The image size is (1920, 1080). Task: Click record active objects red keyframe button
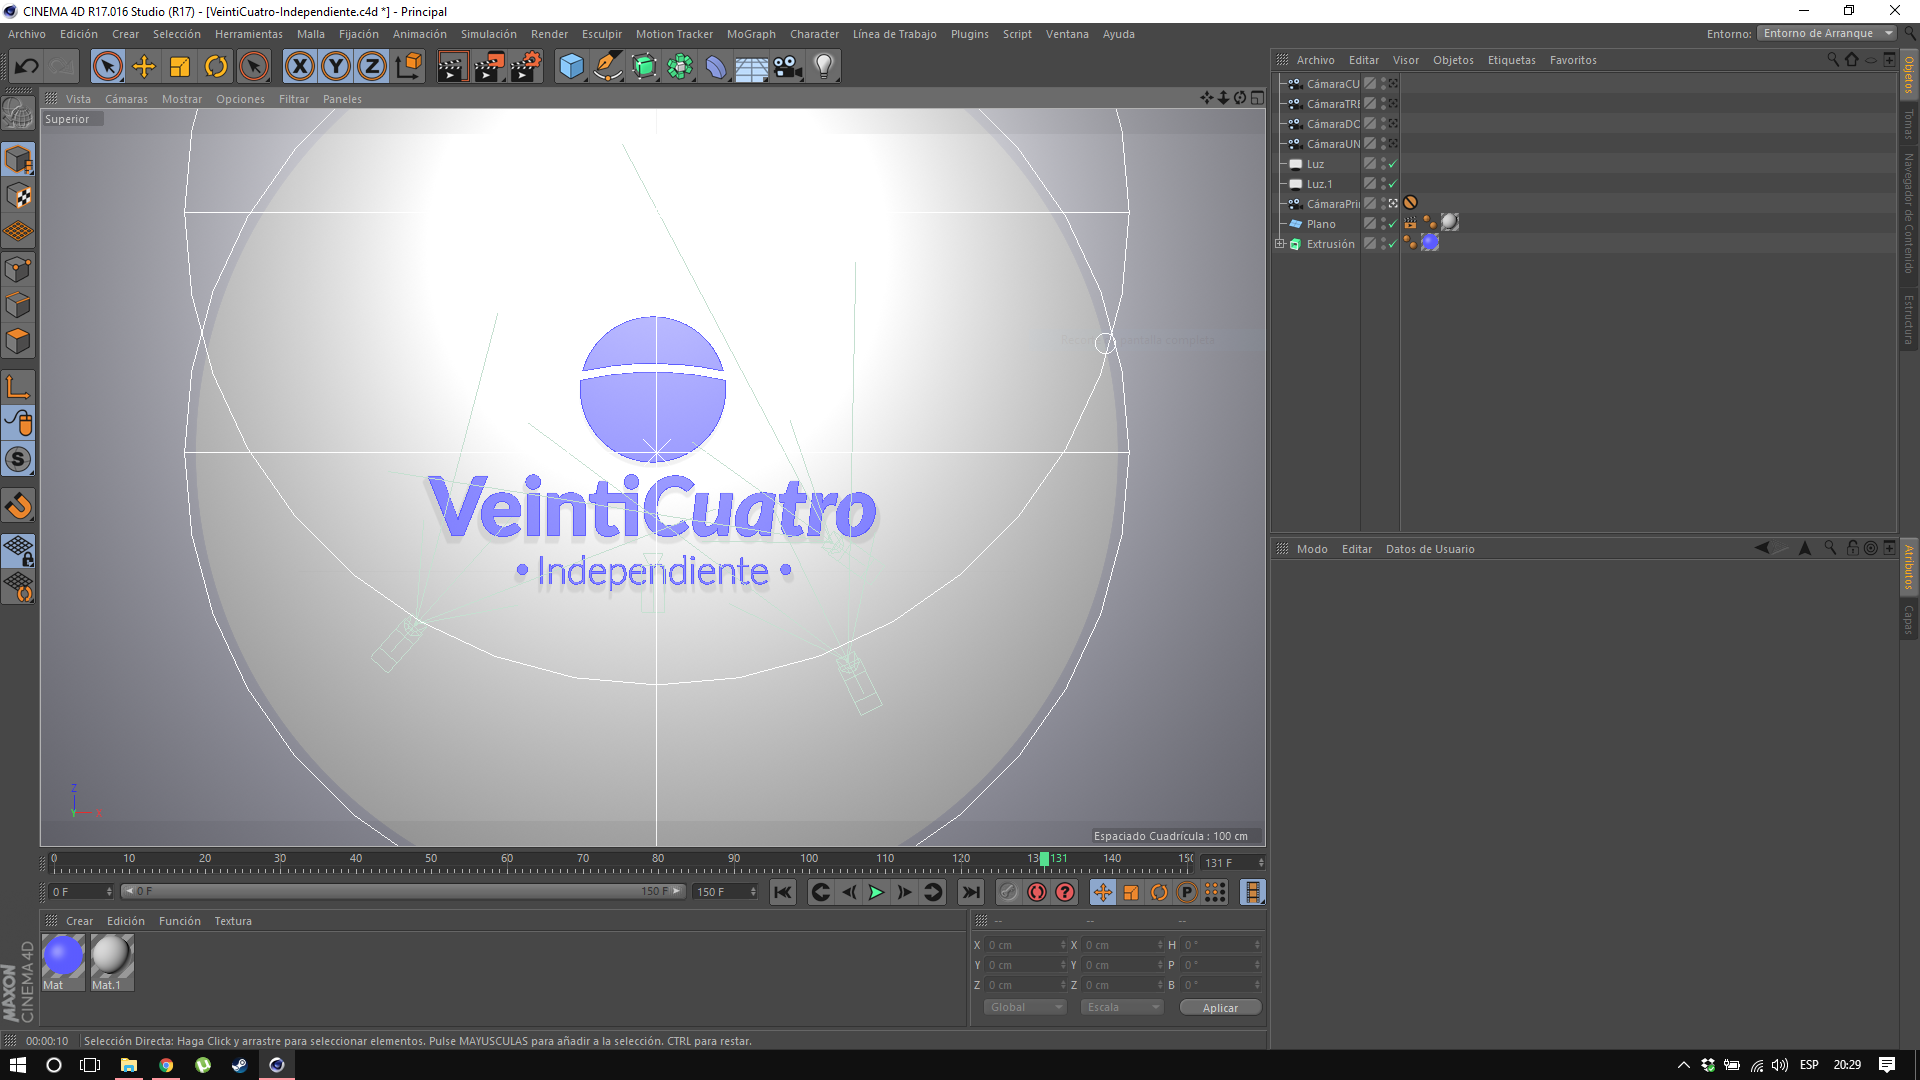1037,892
